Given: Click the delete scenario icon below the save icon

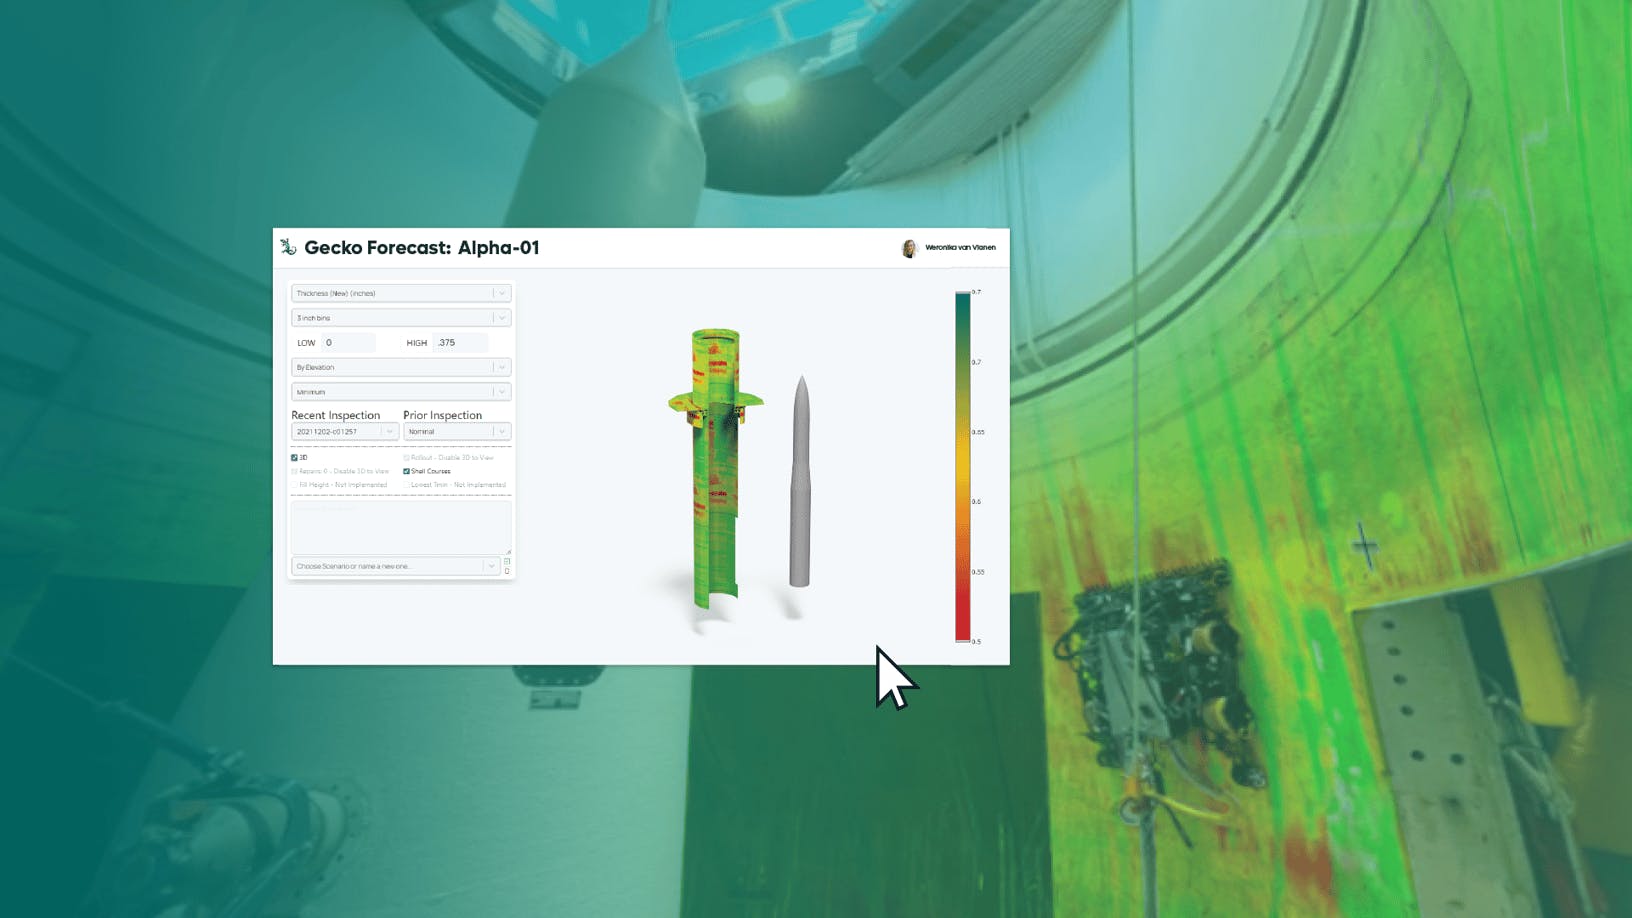Looking at the screenshot, I should tap(507, 571).
